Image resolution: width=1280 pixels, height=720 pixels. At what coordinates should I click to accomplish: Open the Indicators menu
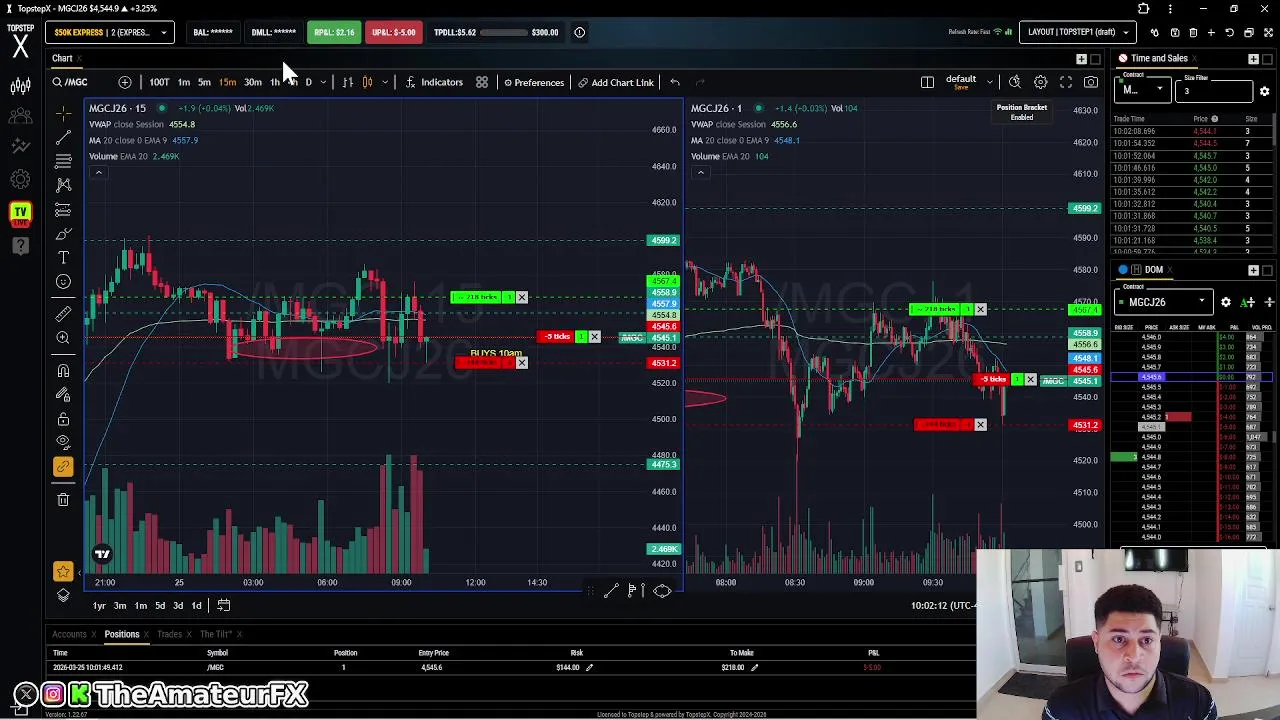434,82
